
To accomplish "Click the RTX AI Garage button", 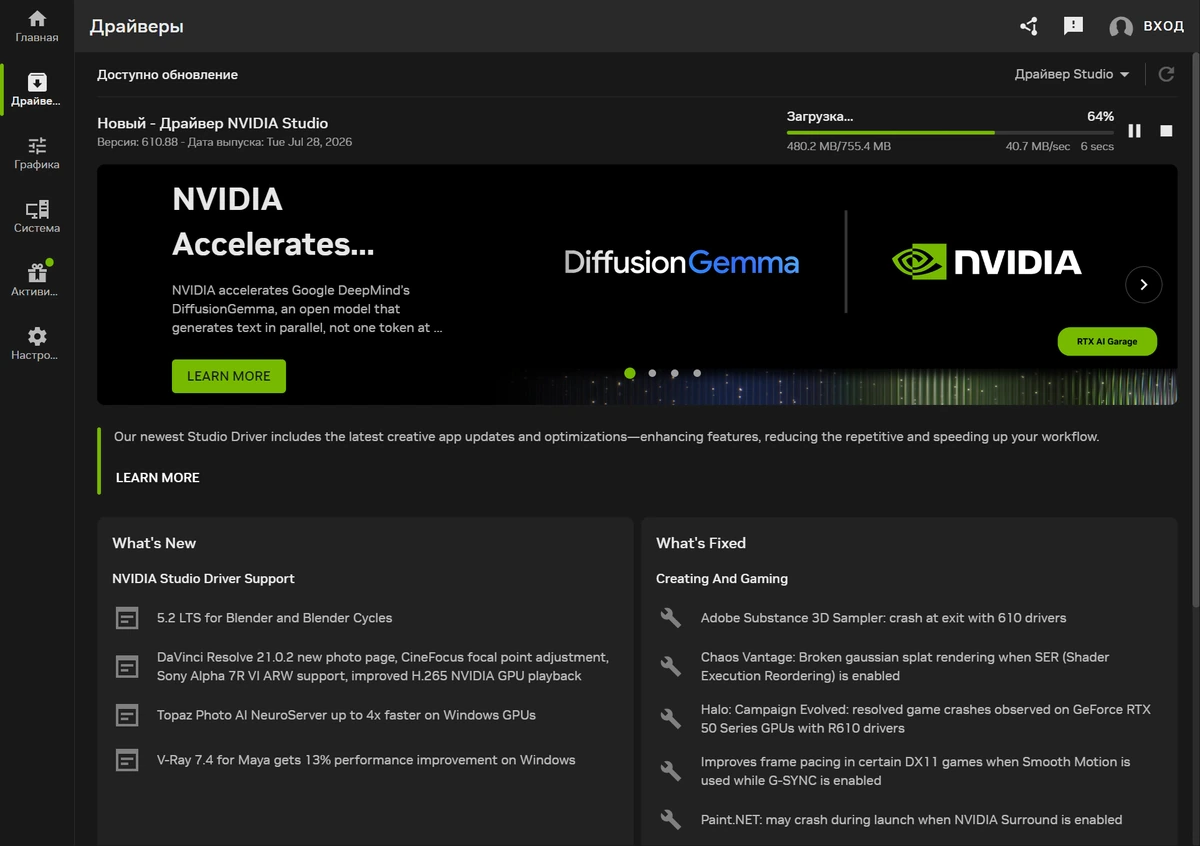I will pos(1107,341).
